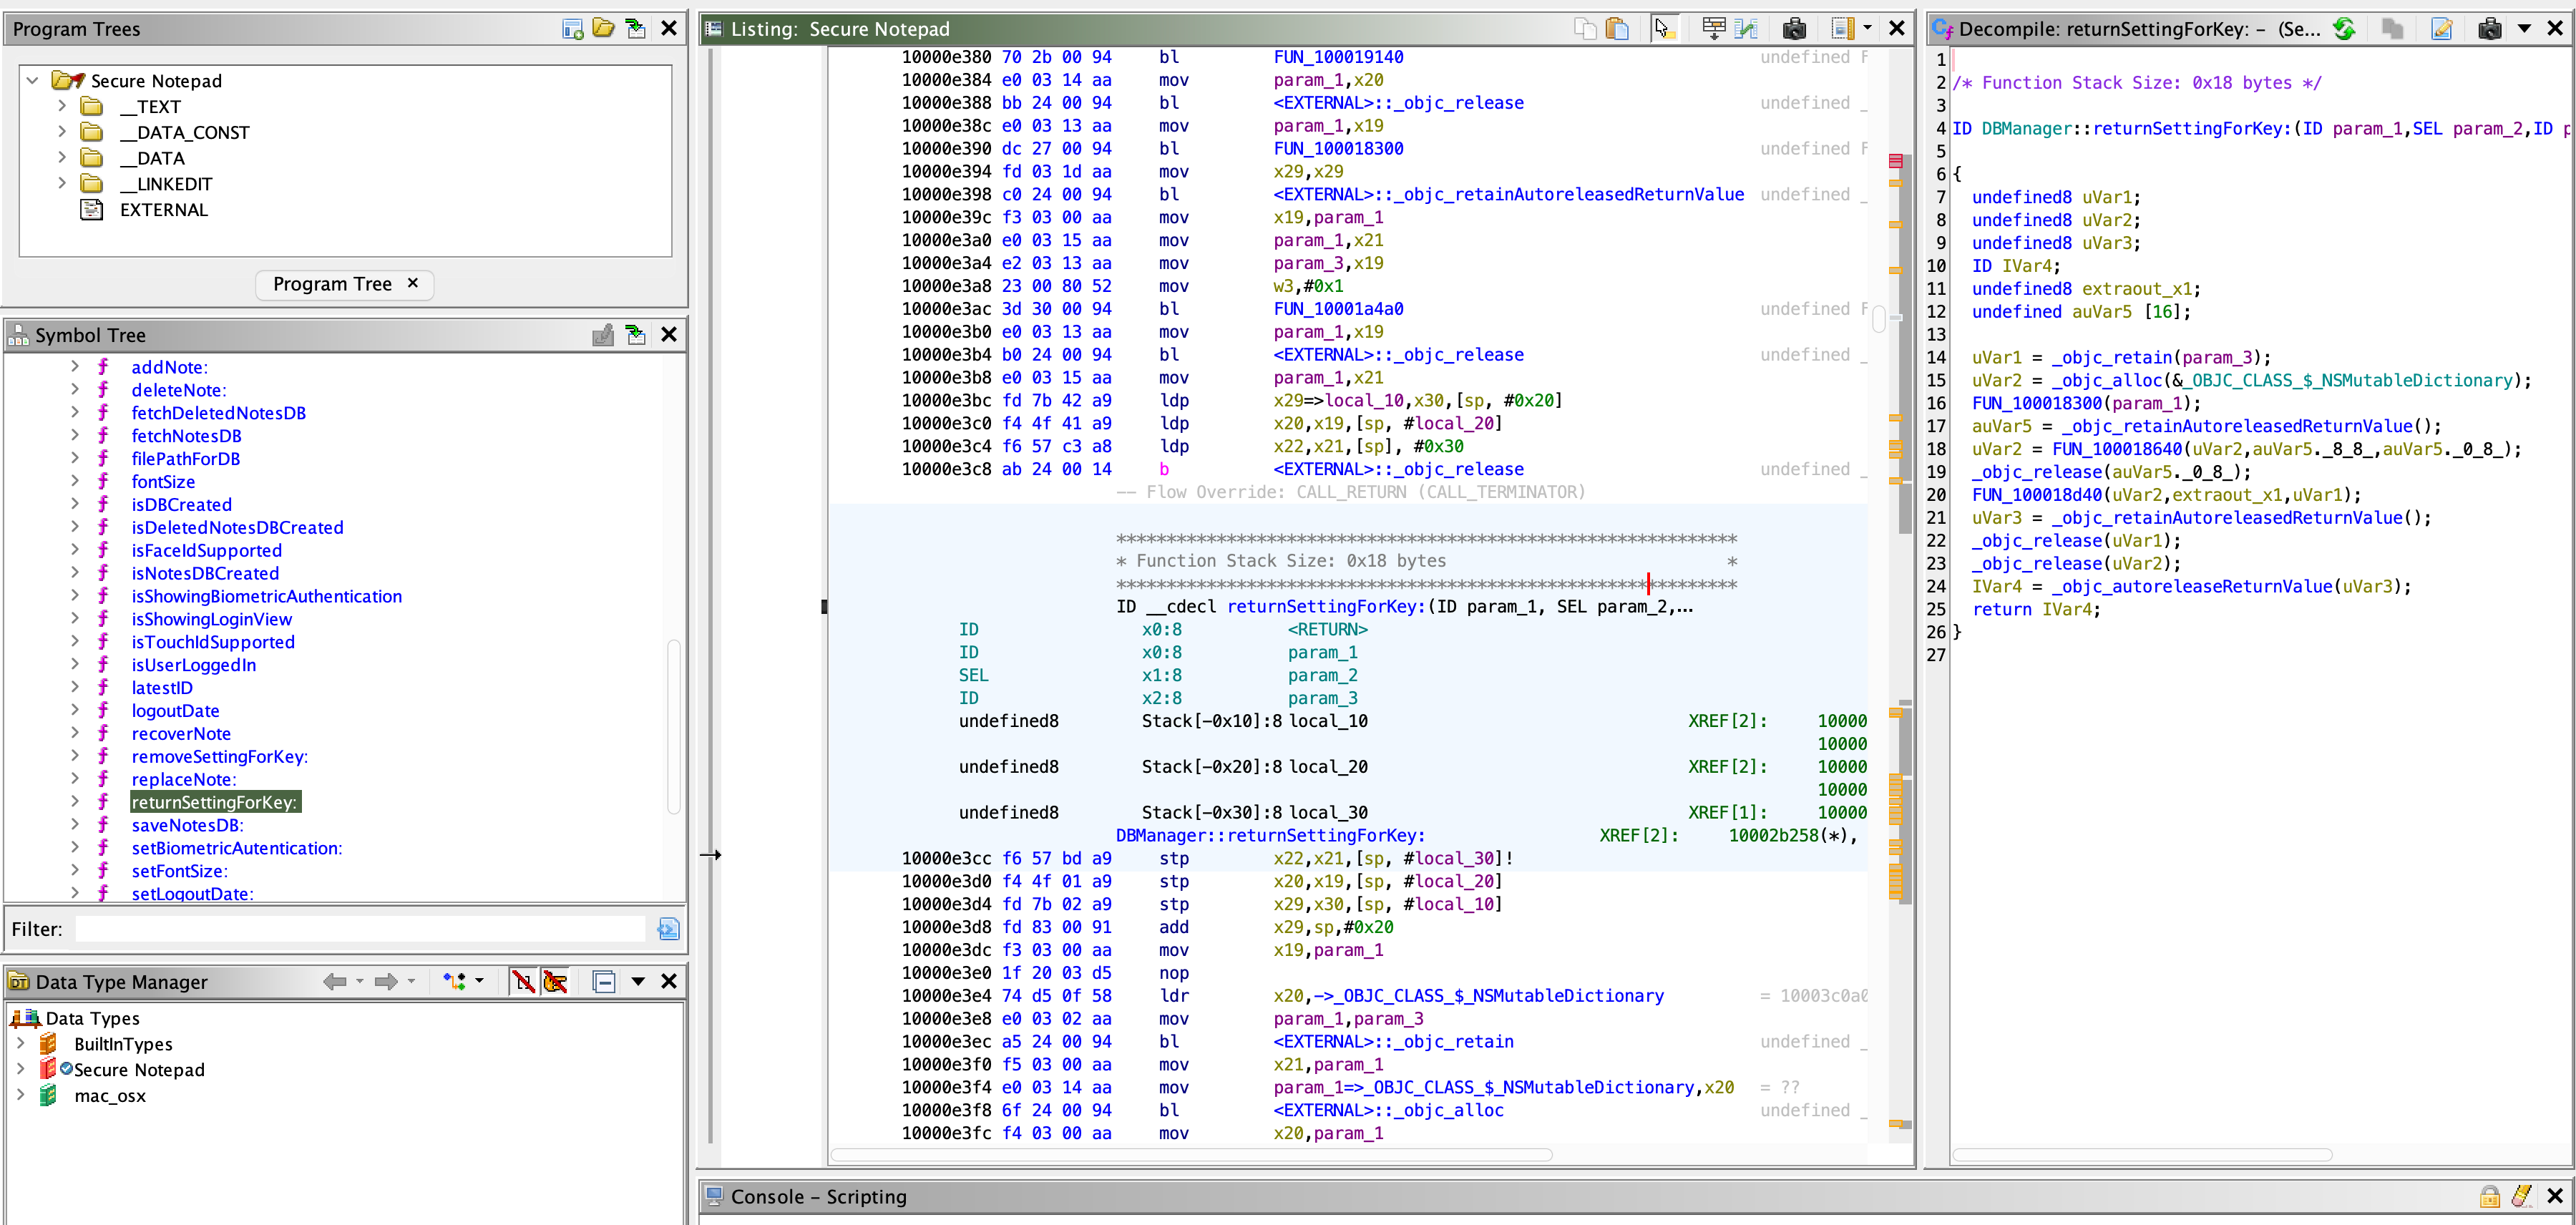Screen dimensions: 2576x1225
Task: Click the clear console icon
Action: 2522,1196
